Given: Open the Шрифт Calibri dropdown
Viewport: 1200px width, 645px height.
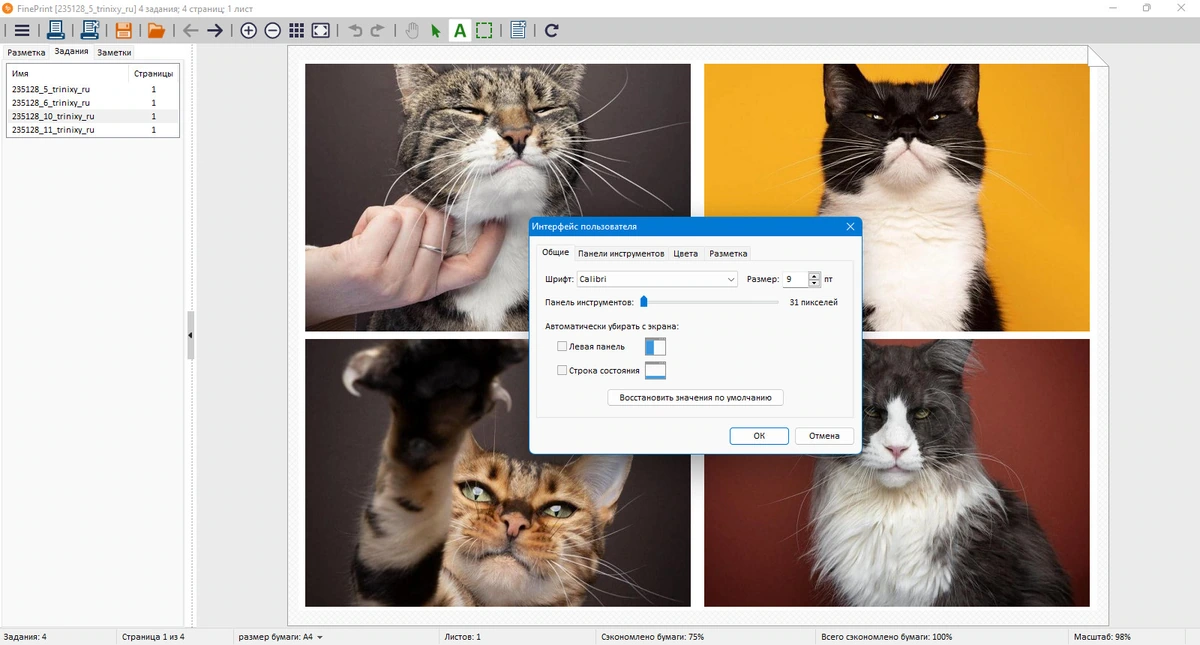Looking at the screenshot, I should [x=657, y=279].
